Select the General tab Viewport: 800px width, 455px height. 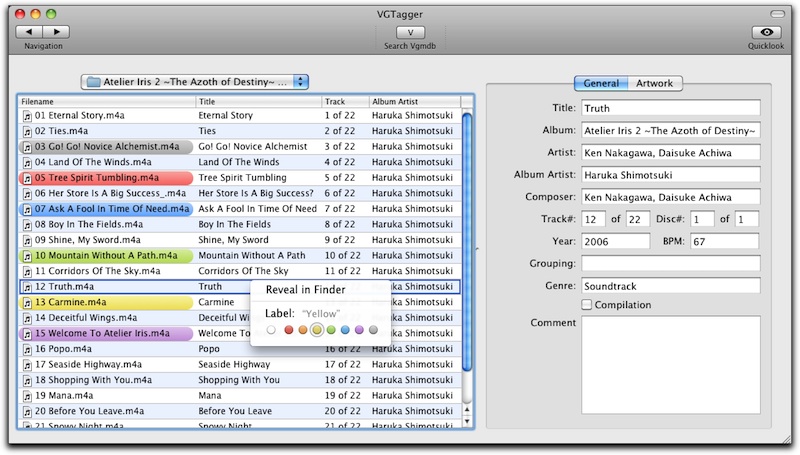pyautogui.click(x=600, y=83)
